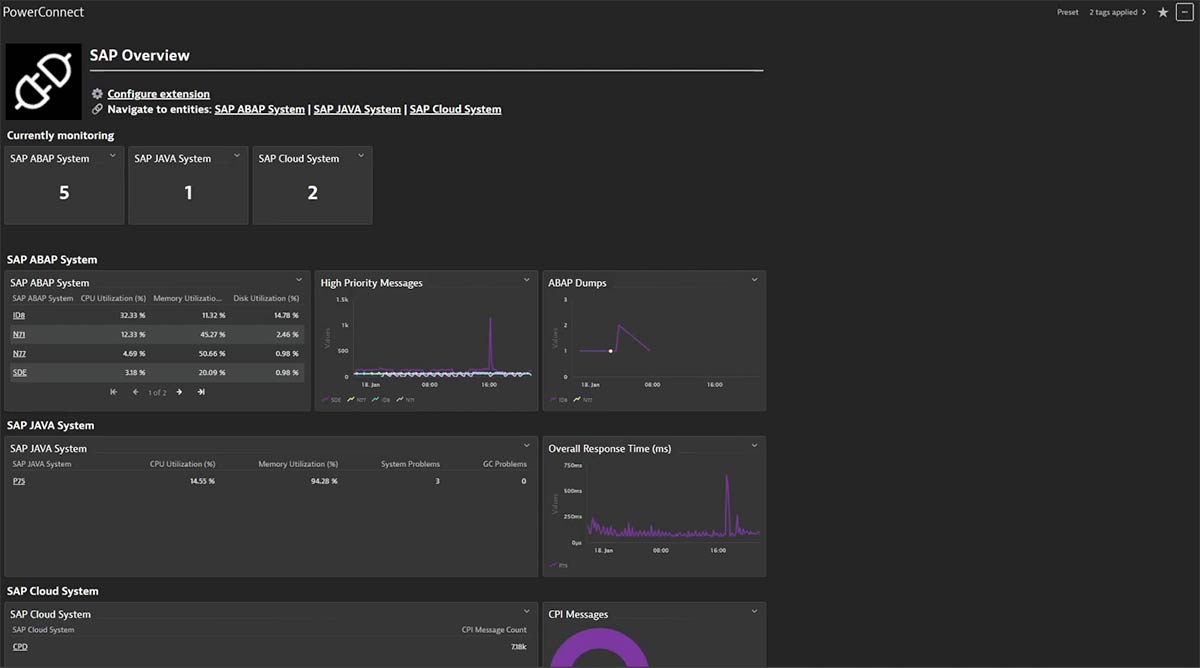Jump to first page in ABAP System table
This screenshot has height=668, width=1200.
(113, 392)
